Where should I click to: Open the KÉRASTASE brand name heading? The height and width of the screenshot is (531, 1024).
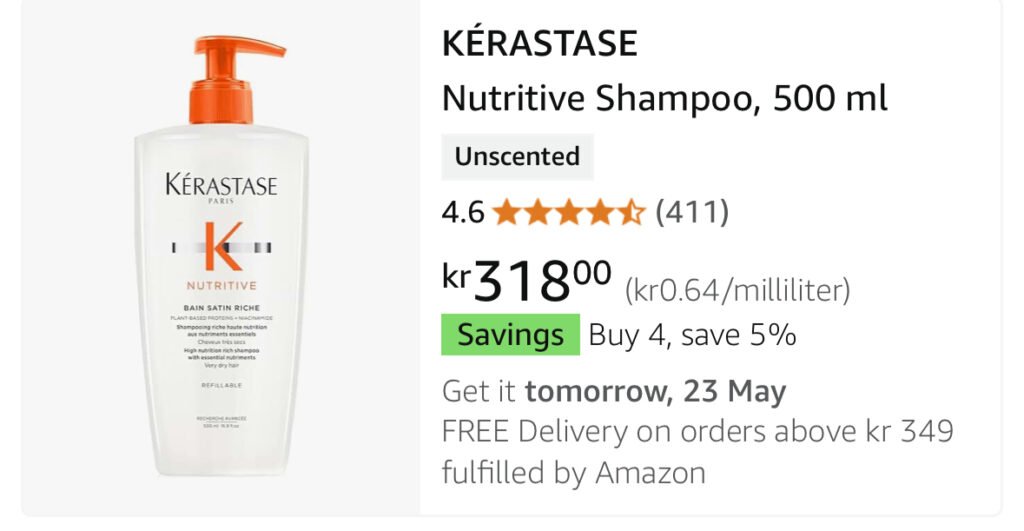(x=539, y=44)
